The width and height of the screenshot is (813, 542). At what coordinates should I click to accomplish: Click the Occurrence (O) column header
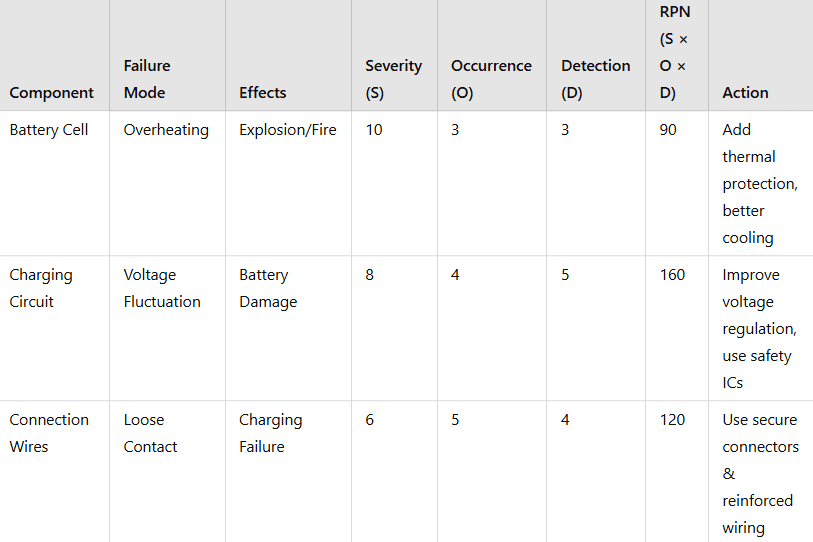pyautogui.click(x=491, y=79)
